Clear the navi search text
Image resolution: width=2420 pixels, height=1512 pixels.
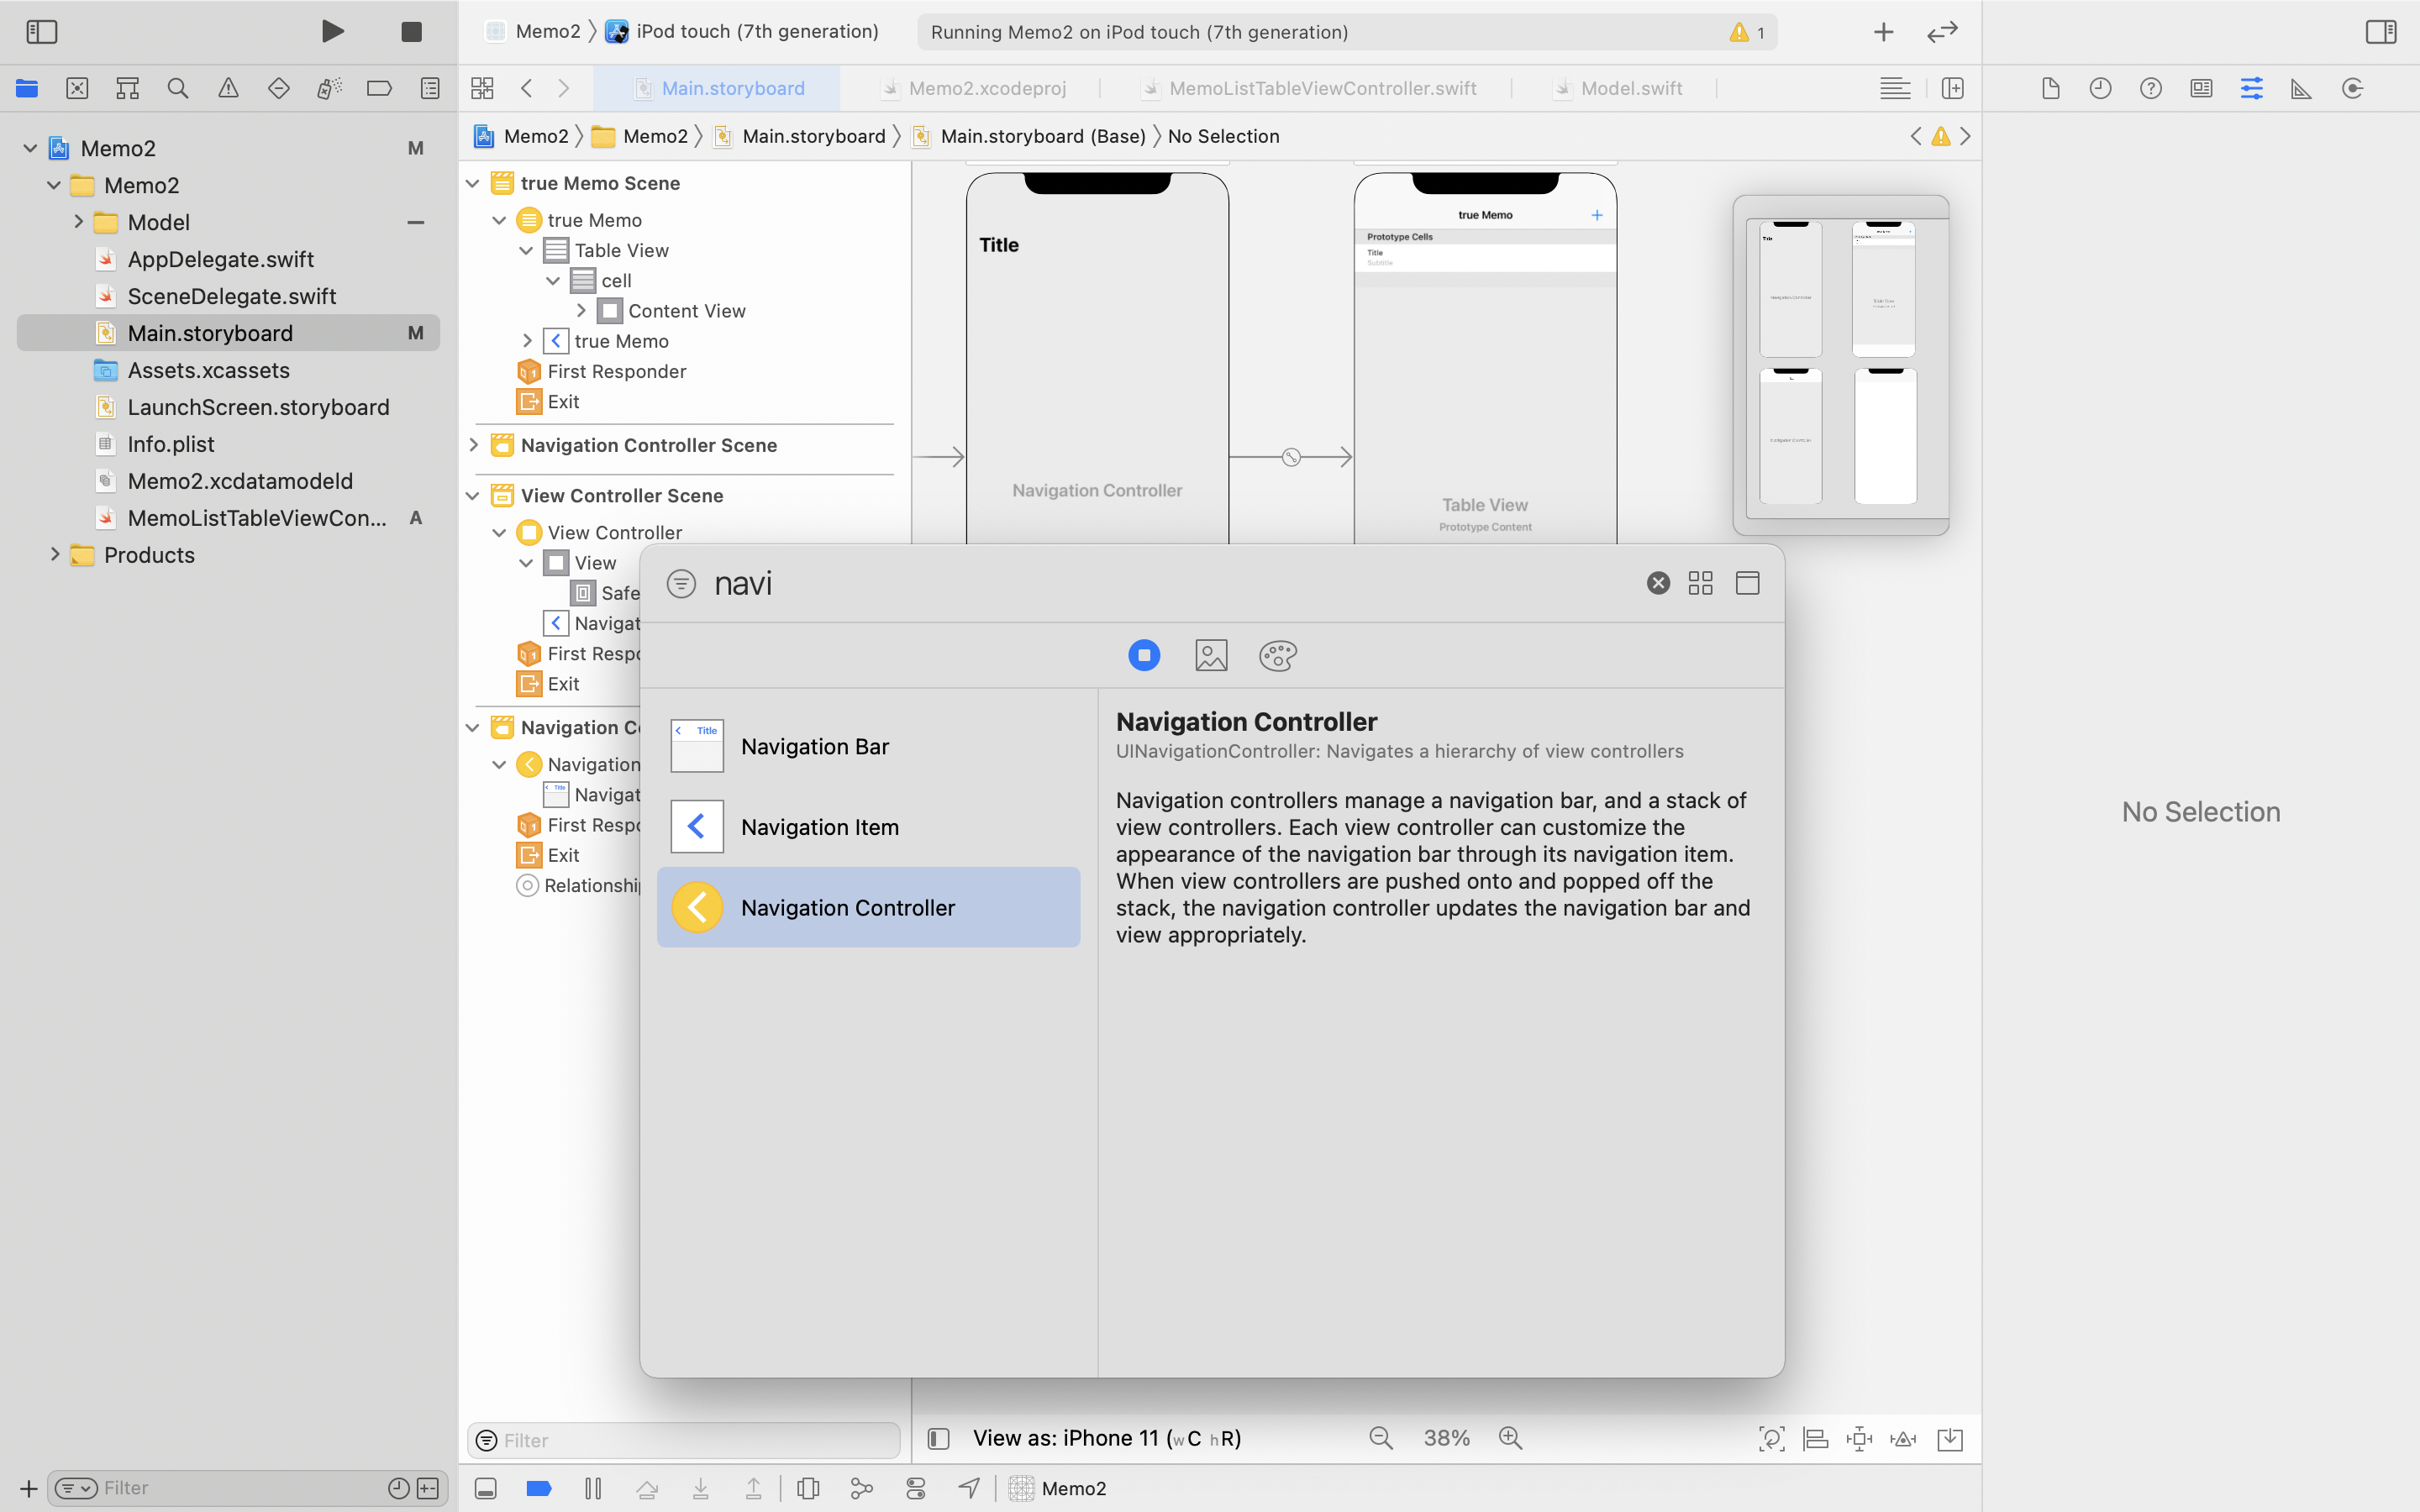pyautogui.click(x=1658, y=583)
